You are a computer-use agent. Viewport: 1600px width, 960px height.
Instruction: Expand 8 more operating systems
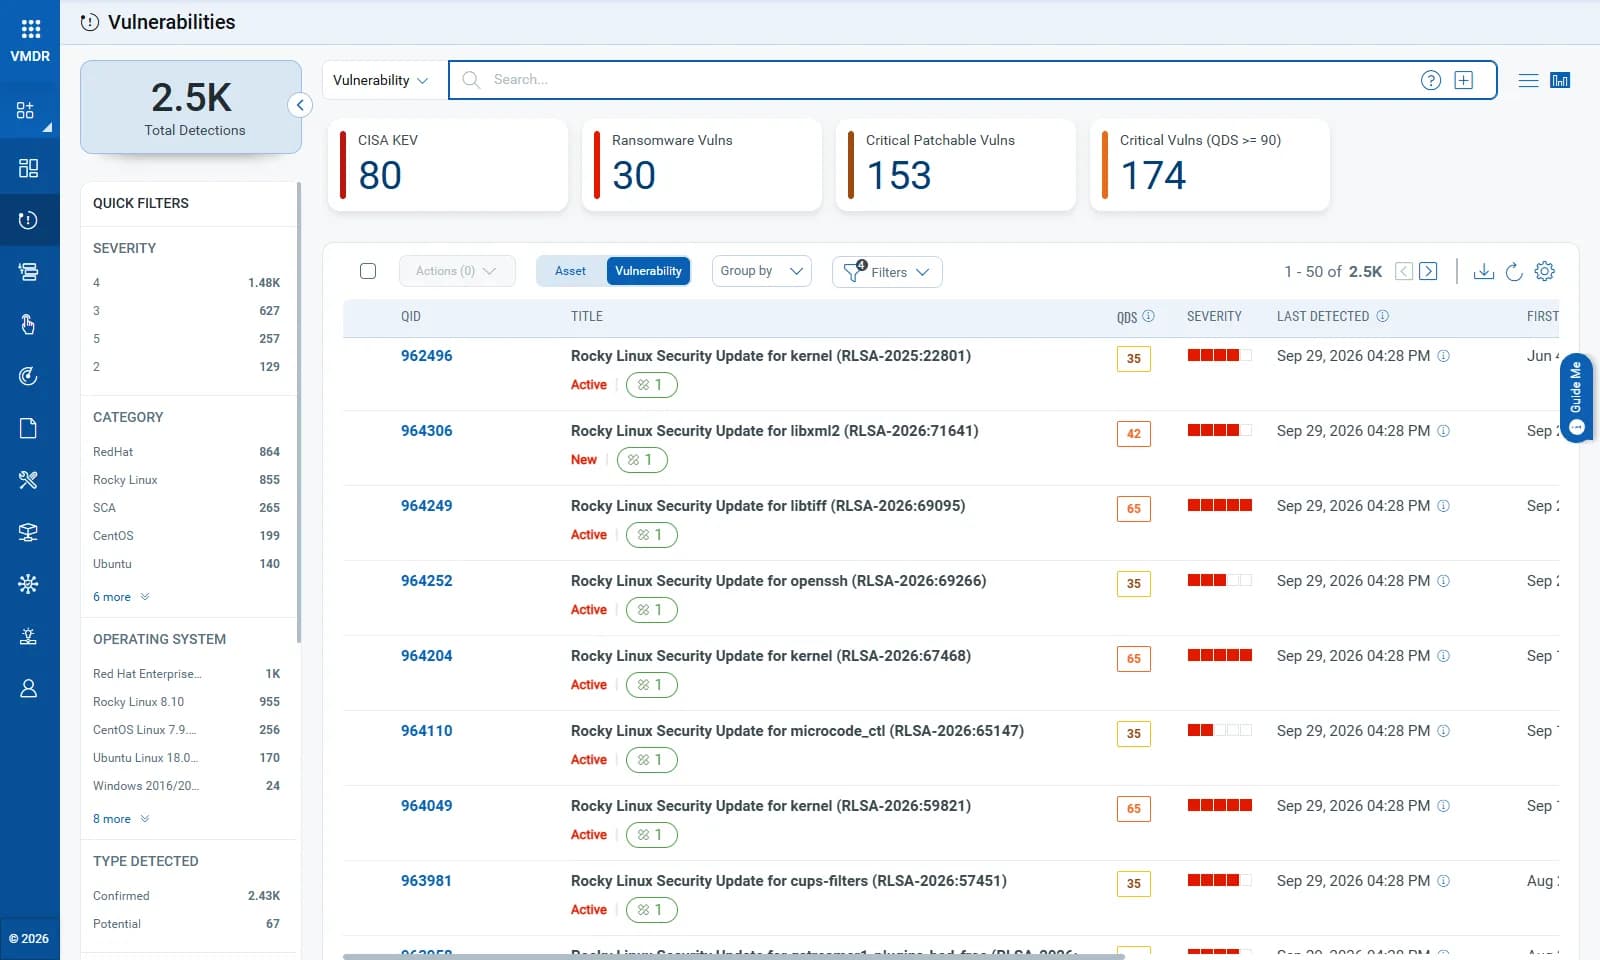(121, 819)
